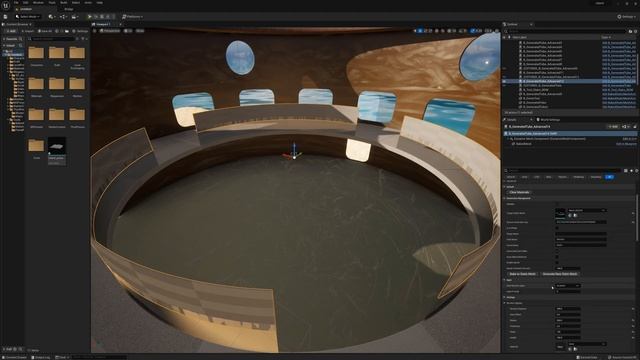Click Save All in Content Browser
This screenshot has height=360, width=640.
click(x=45, y=31)
